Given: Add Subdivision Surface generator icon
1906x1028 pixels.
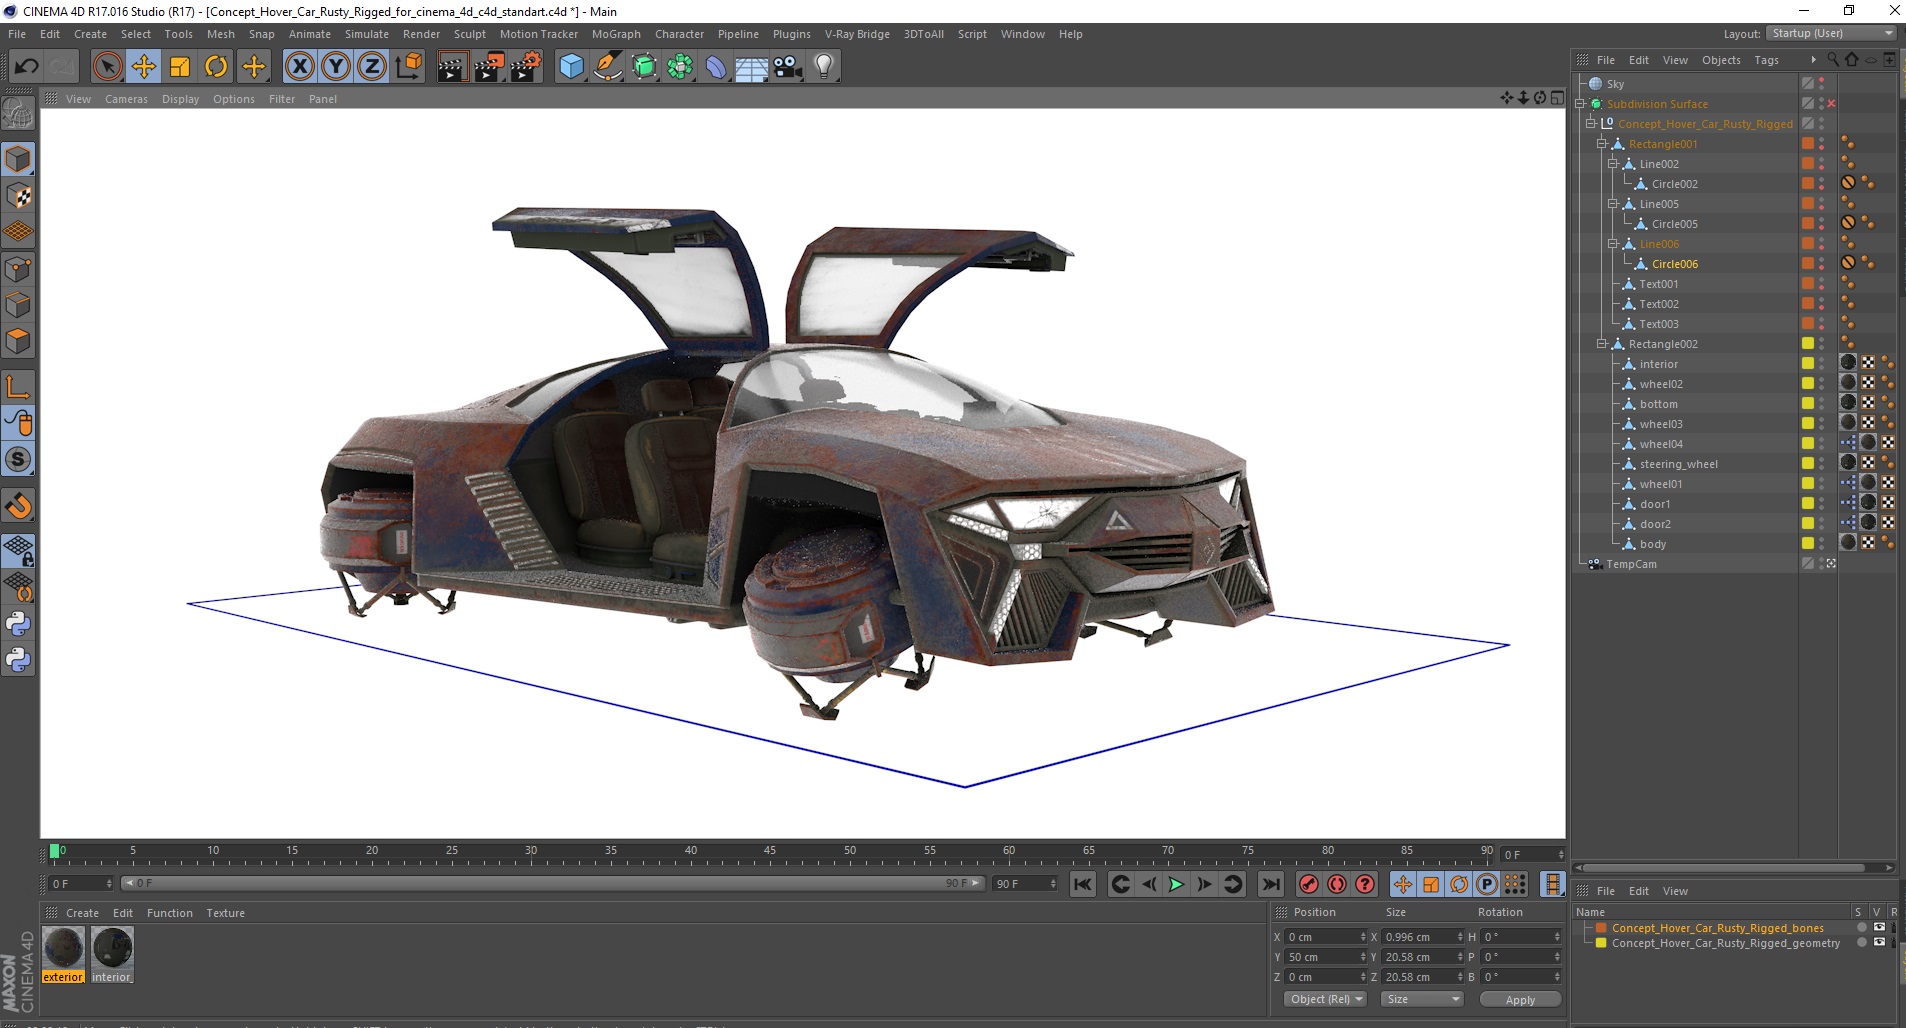Looking at the screenshot, I should (x=644, y=67).
